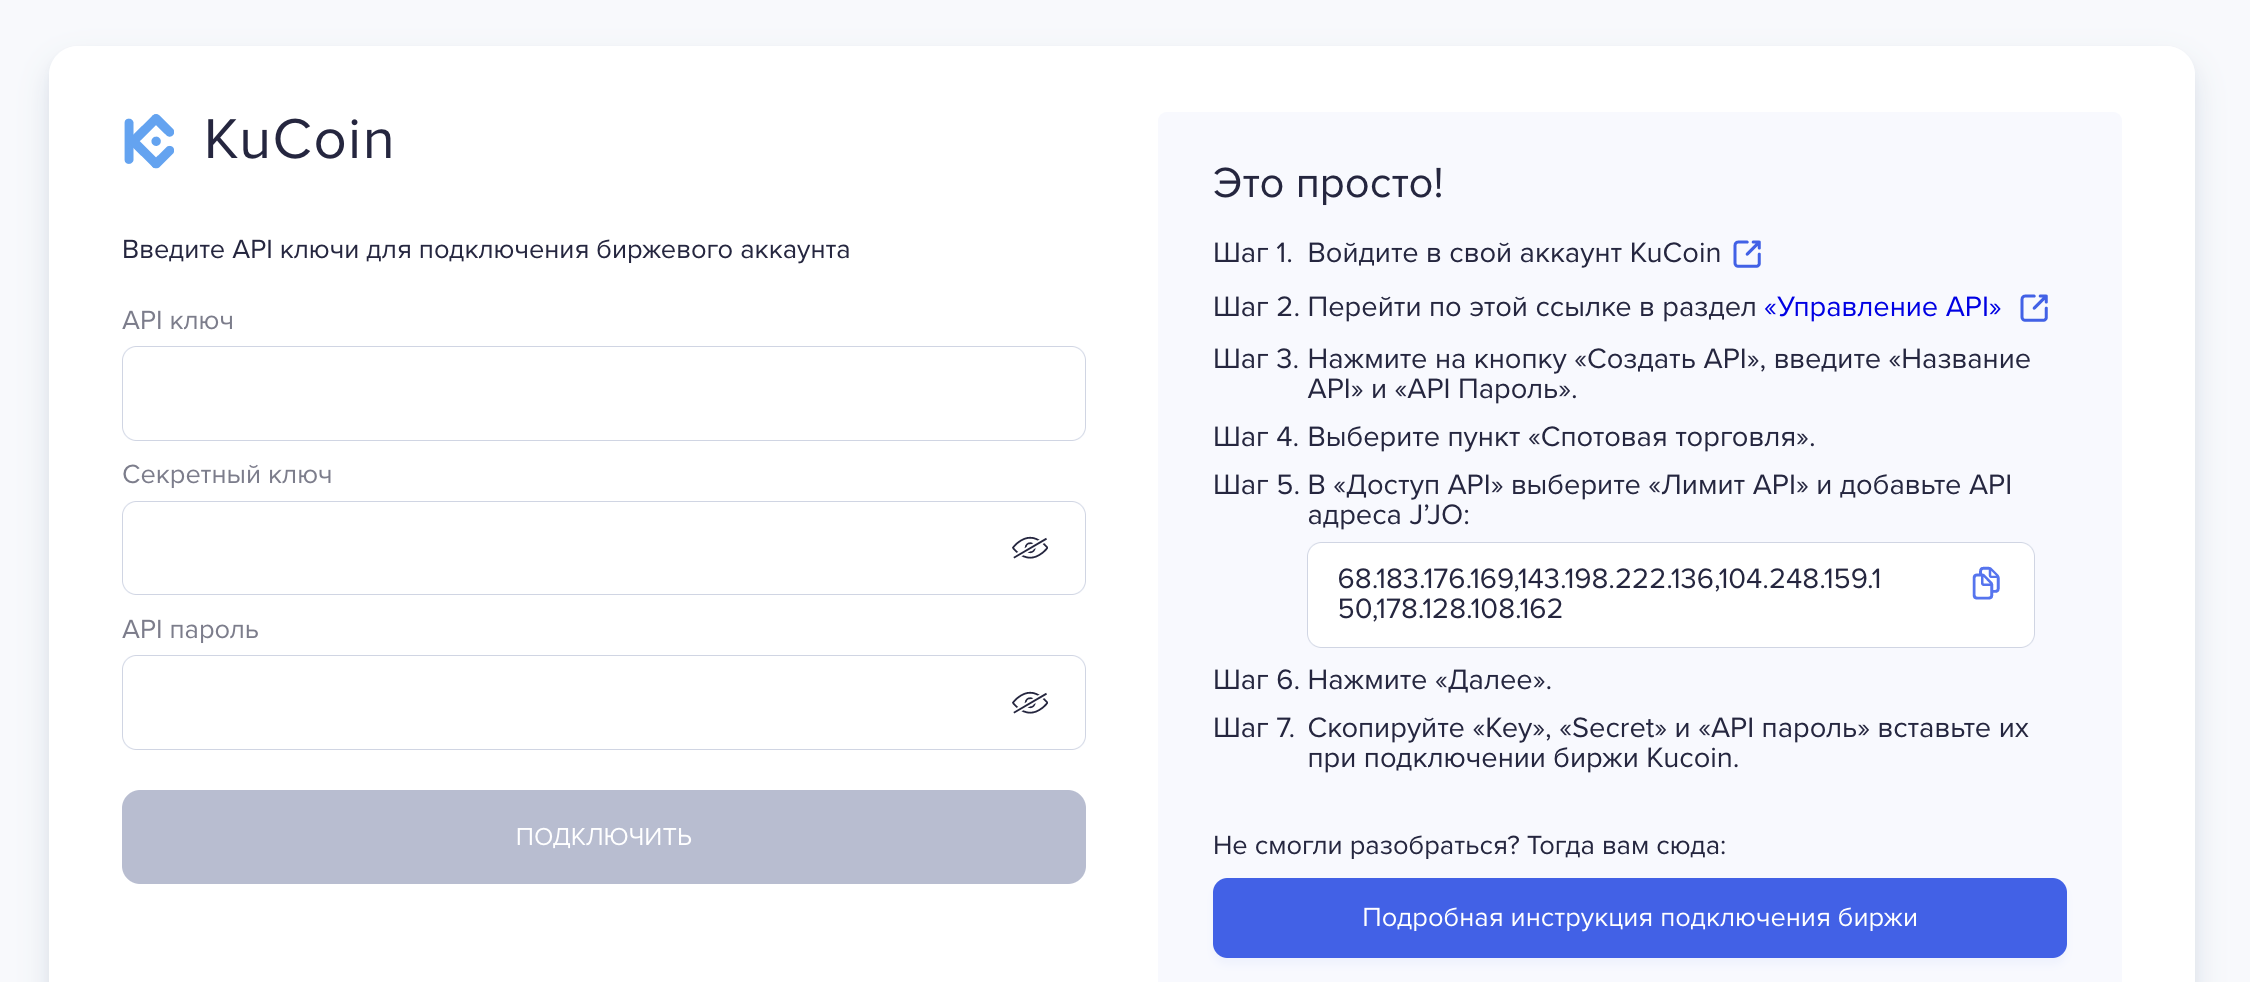Click the «Секретный ключ» label
This screenshot has width=2250, height=982.
(x=227, y=475)
